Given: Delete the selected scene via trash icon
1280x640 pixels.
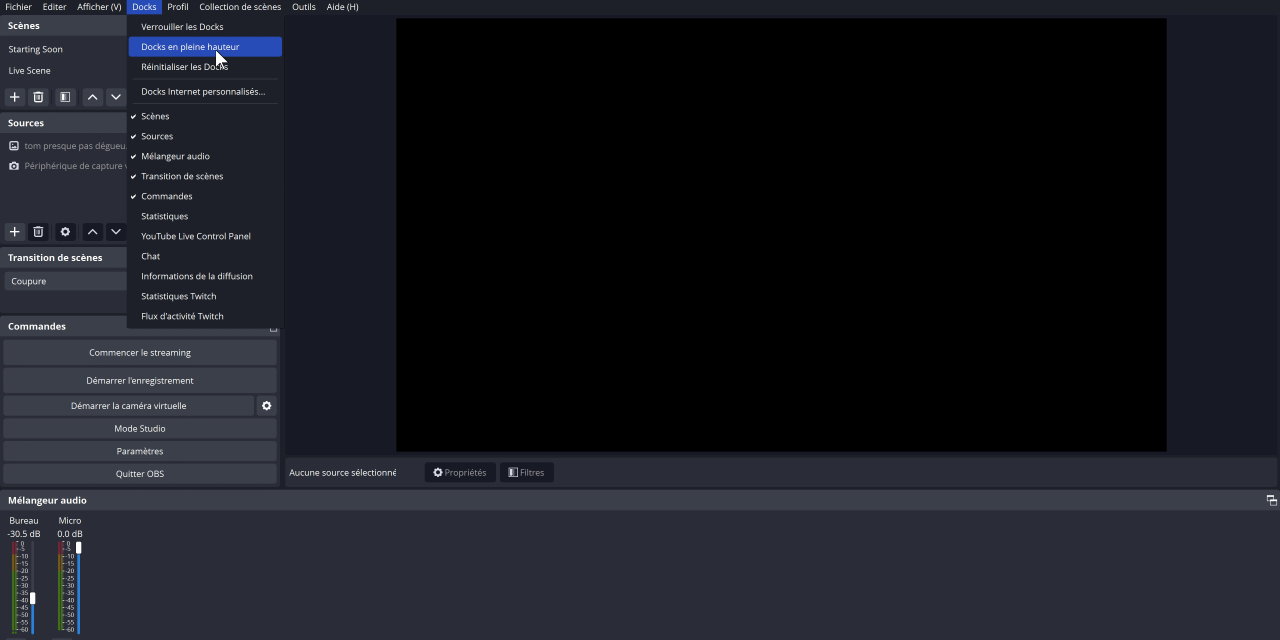Looking at the screenshot, I should (38, 97).
